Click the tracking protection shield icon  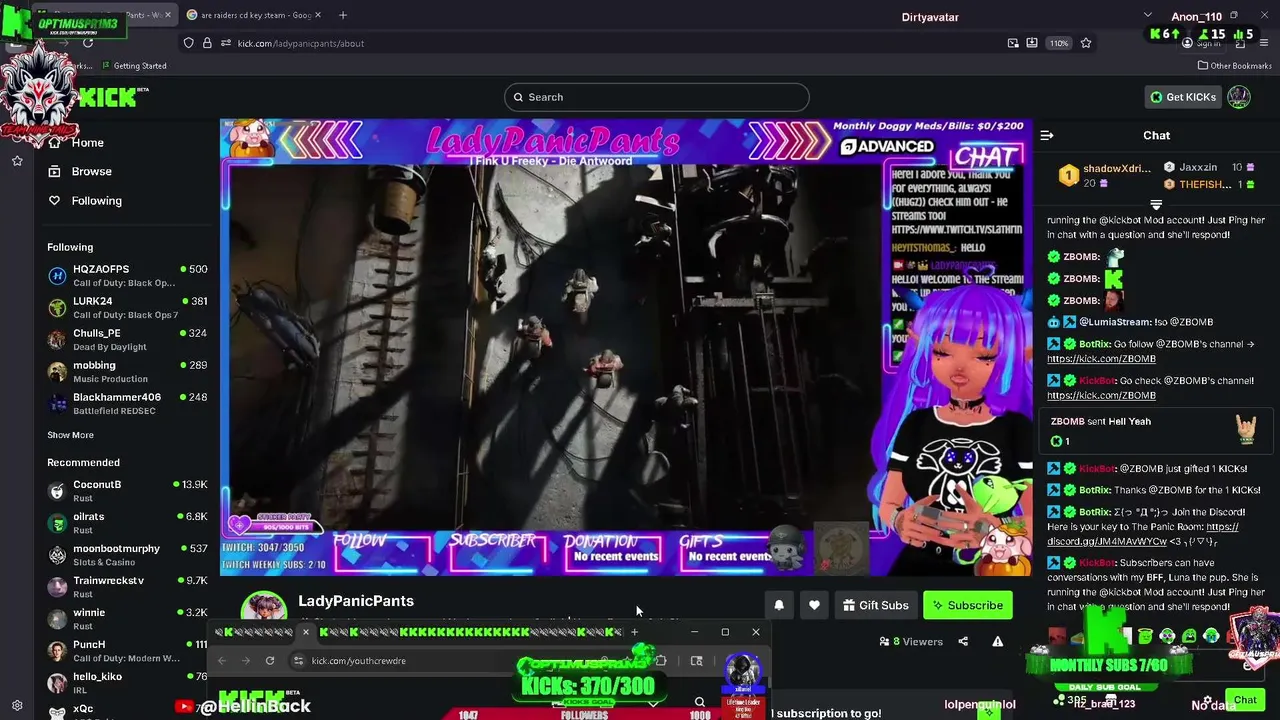(188, 43)
